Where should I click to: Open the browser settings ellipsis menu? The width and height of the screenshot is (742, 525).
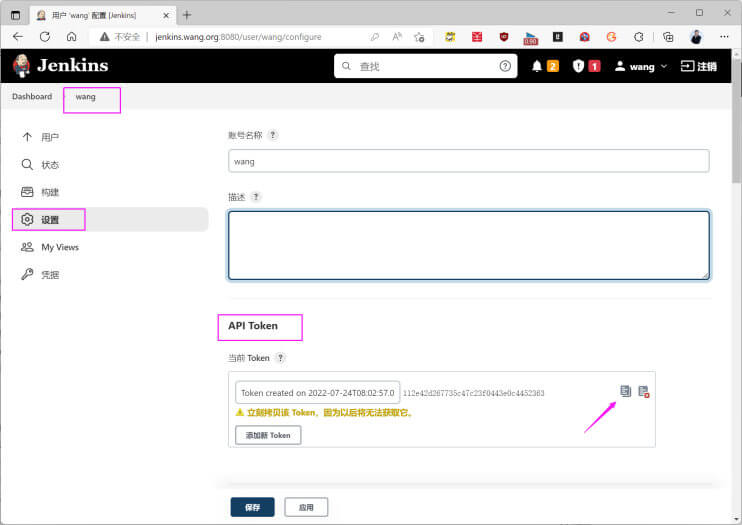pos(724,36)
